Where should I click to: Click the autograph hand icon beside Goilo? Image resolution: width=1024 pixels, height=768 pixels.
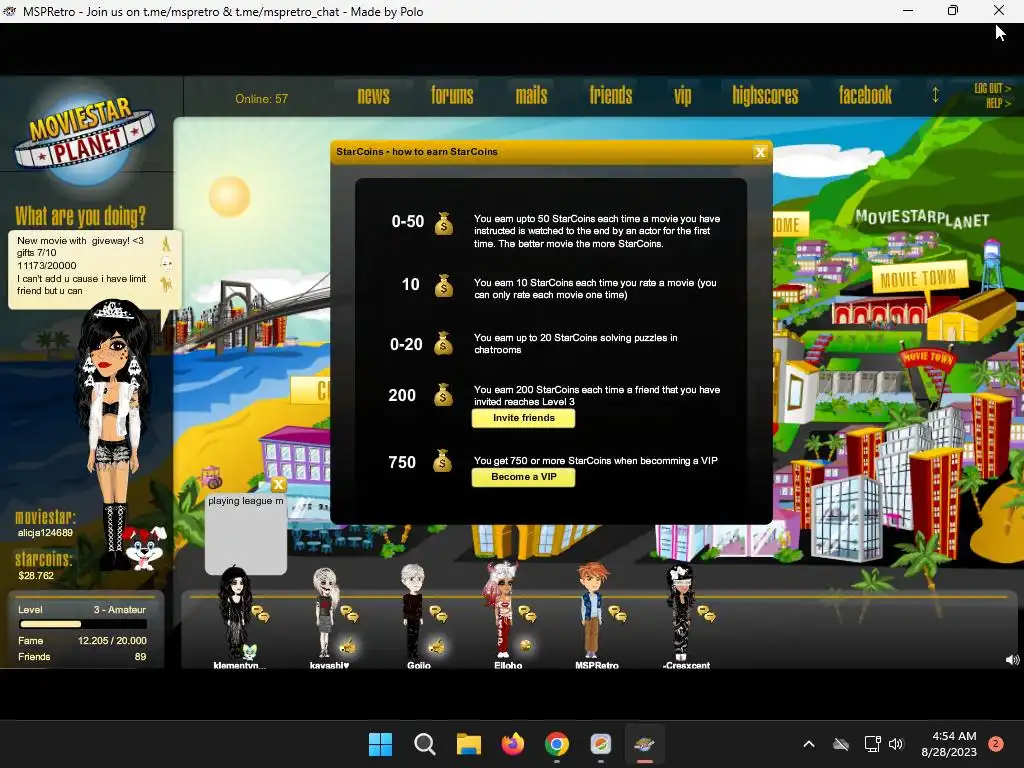436,647
